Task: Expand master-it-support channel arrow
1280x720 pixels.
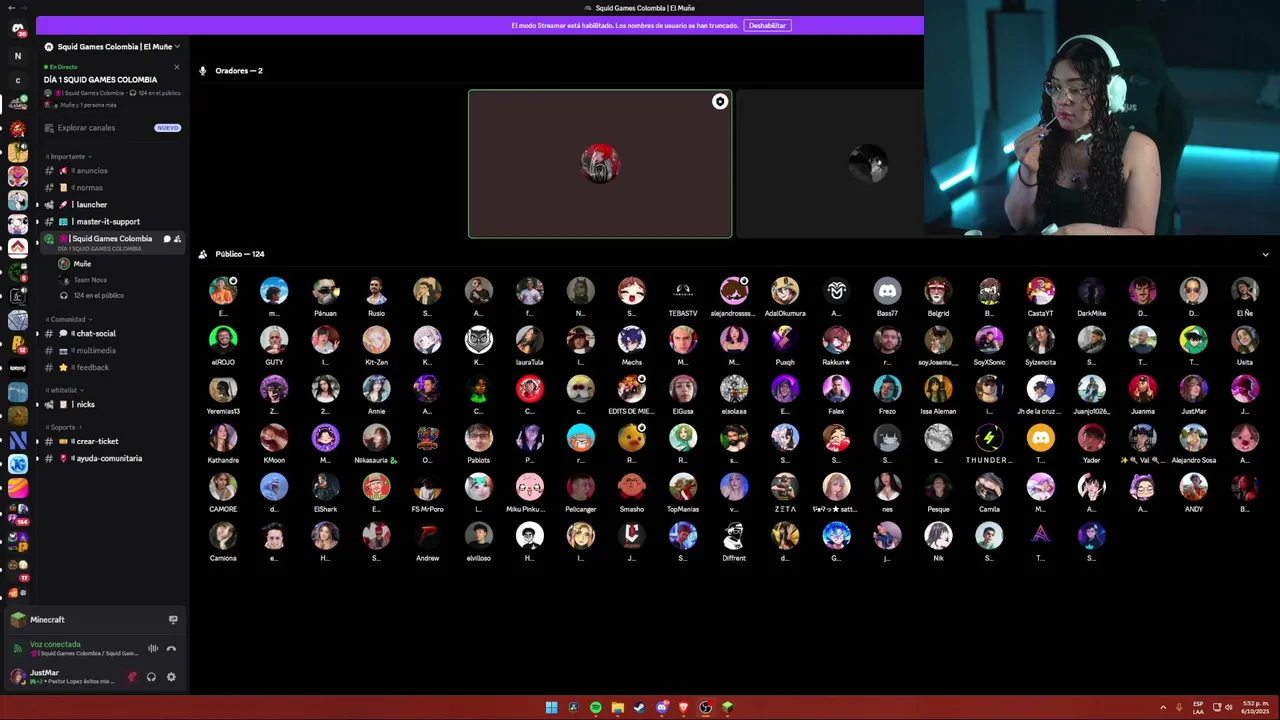Action: [x=37, y=222]
